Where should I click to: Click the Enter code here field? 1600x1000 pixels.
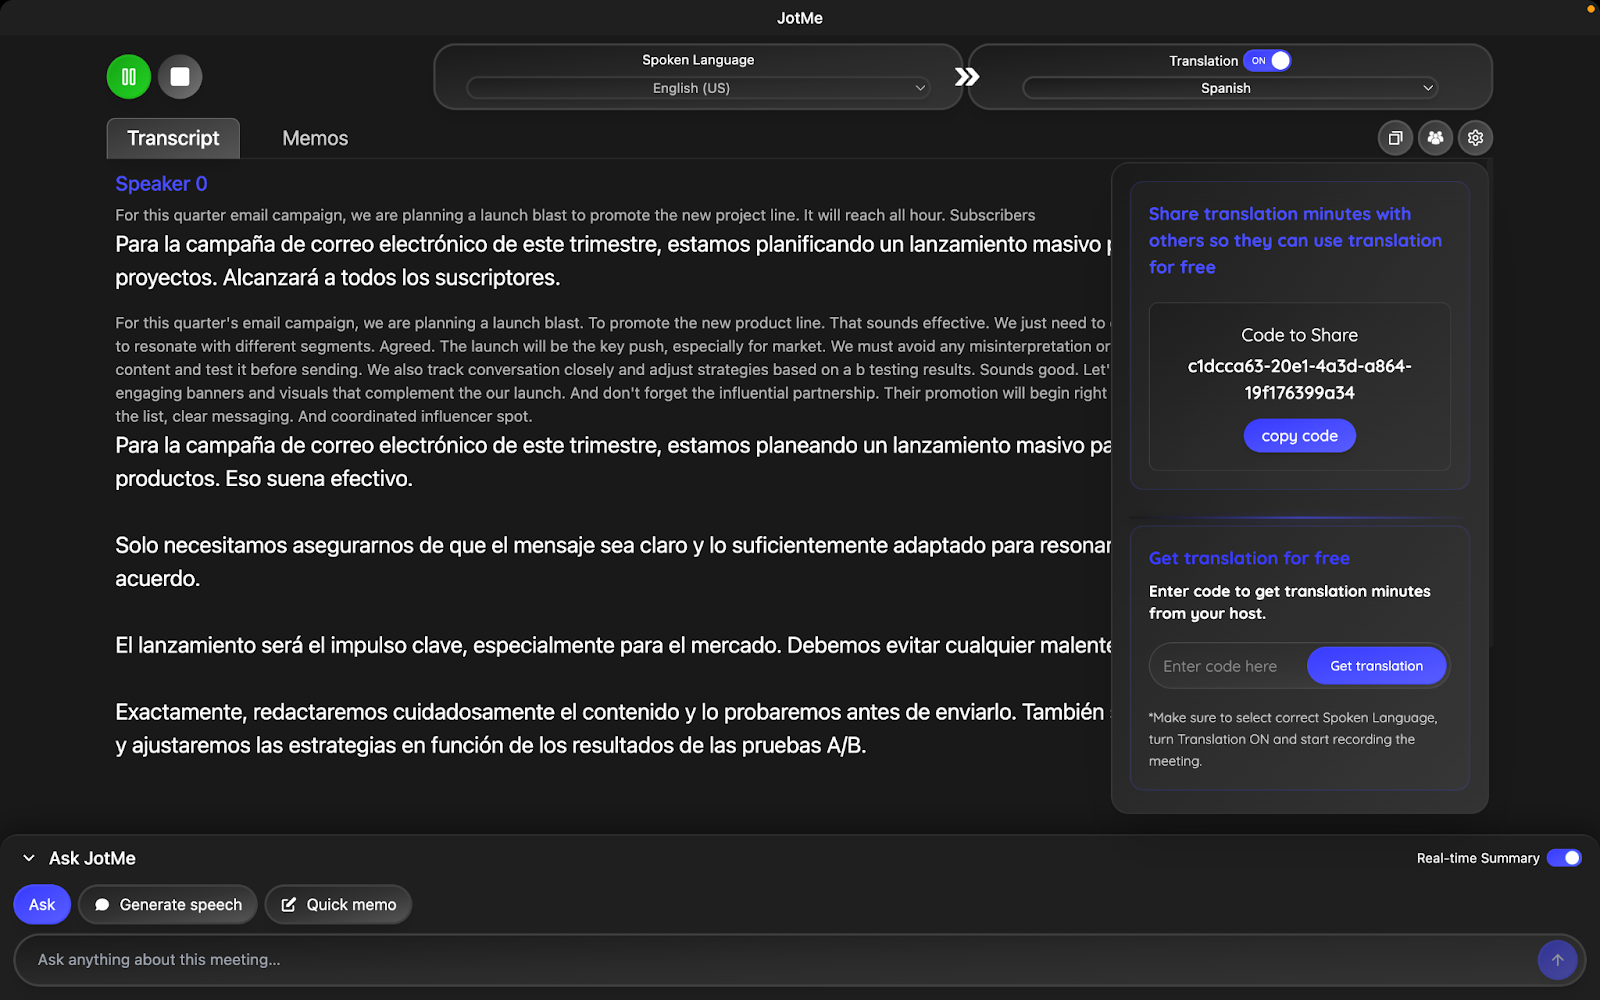pyautogui.click(x=1222, y=665)
